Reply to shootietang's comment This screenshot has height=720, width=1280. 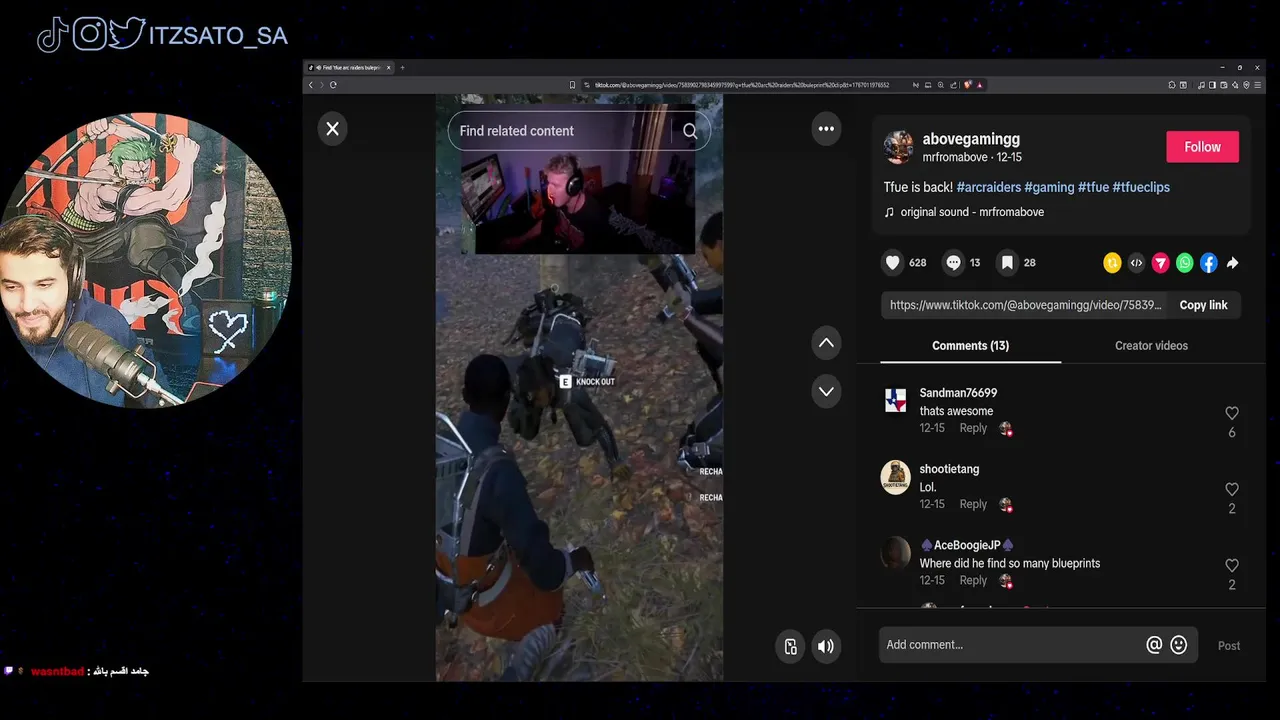click(x=973, y=504)
